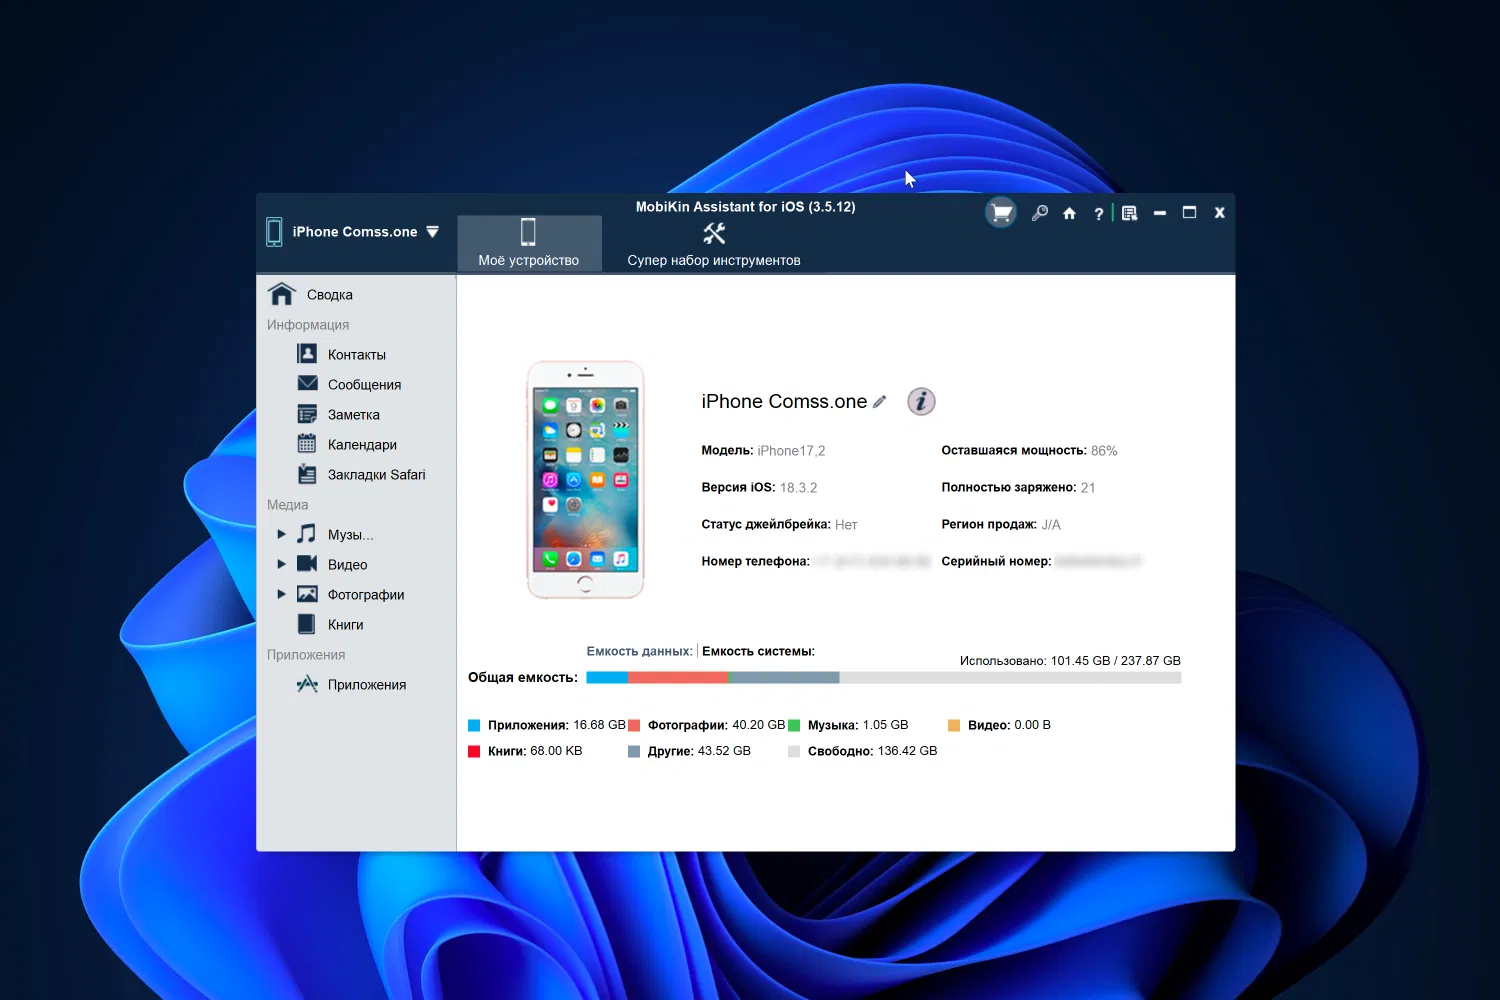1500x1000 pixels.
Task: Click the light gray Свободно legend swatch
Action: (794, 752)
